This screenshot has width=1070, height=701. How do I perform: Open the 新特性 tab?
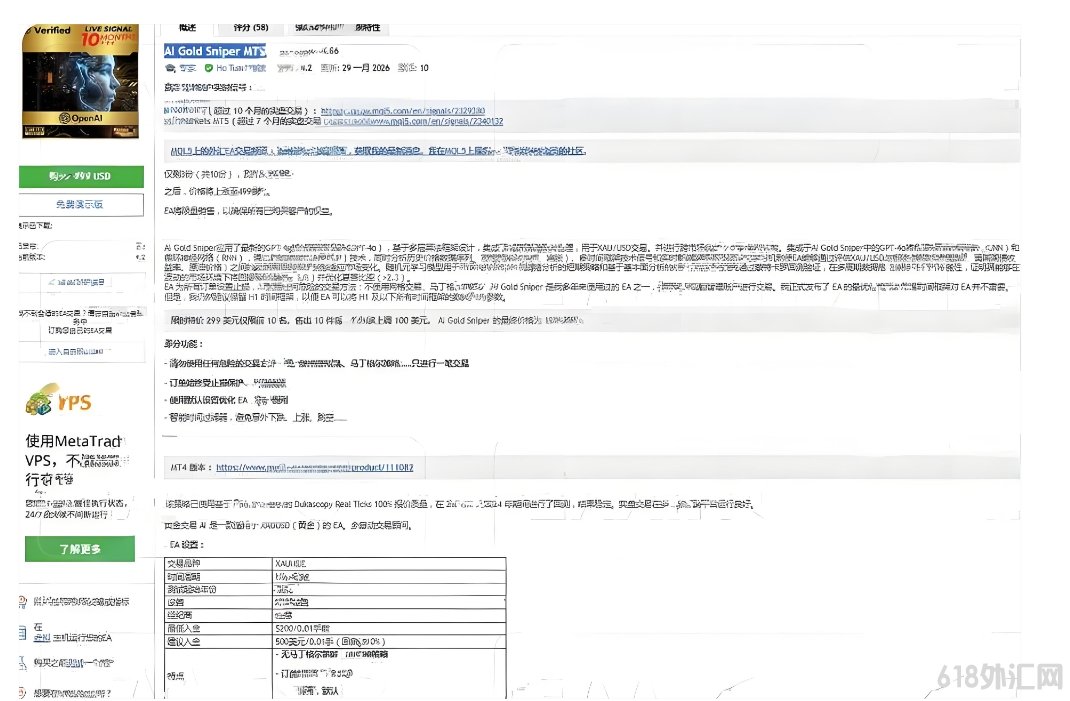(x=368, y=28)
